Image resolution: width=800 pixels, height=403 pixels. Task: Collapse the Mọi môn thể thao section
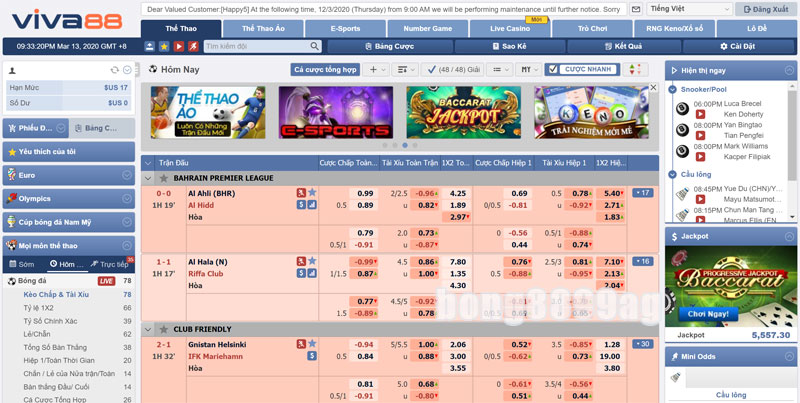coord(127,245)
